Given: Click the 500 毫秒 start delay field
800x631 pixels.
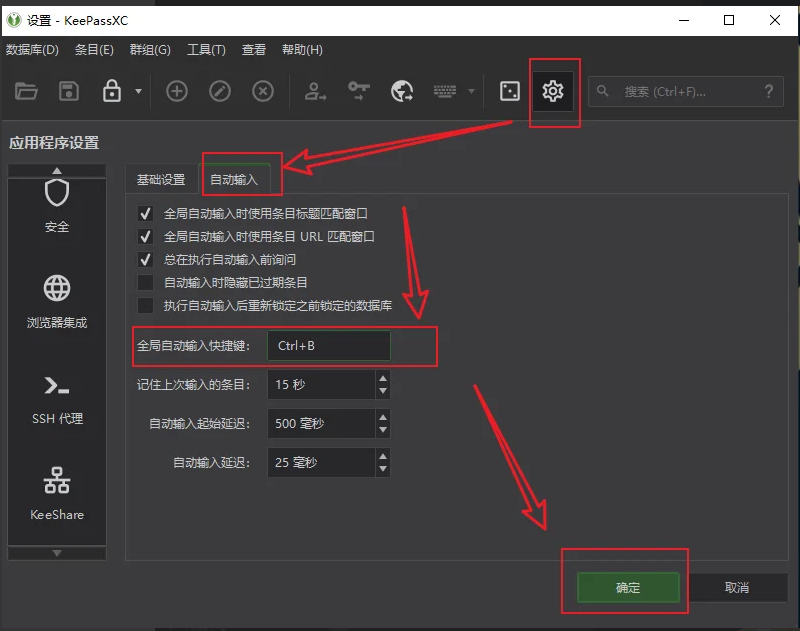Looking at the screenshot, I should click(x=321, y=423).
